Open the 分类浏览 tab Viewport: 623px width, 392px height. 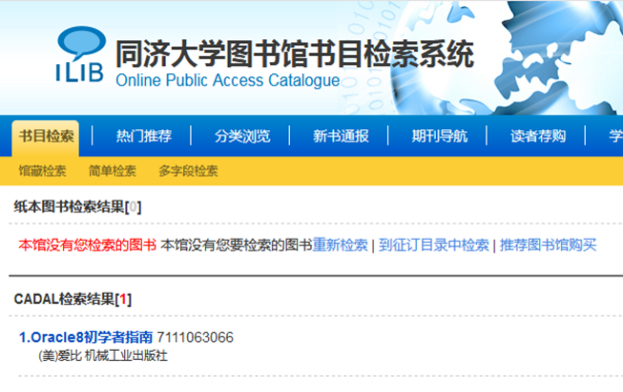coord(242,136)
